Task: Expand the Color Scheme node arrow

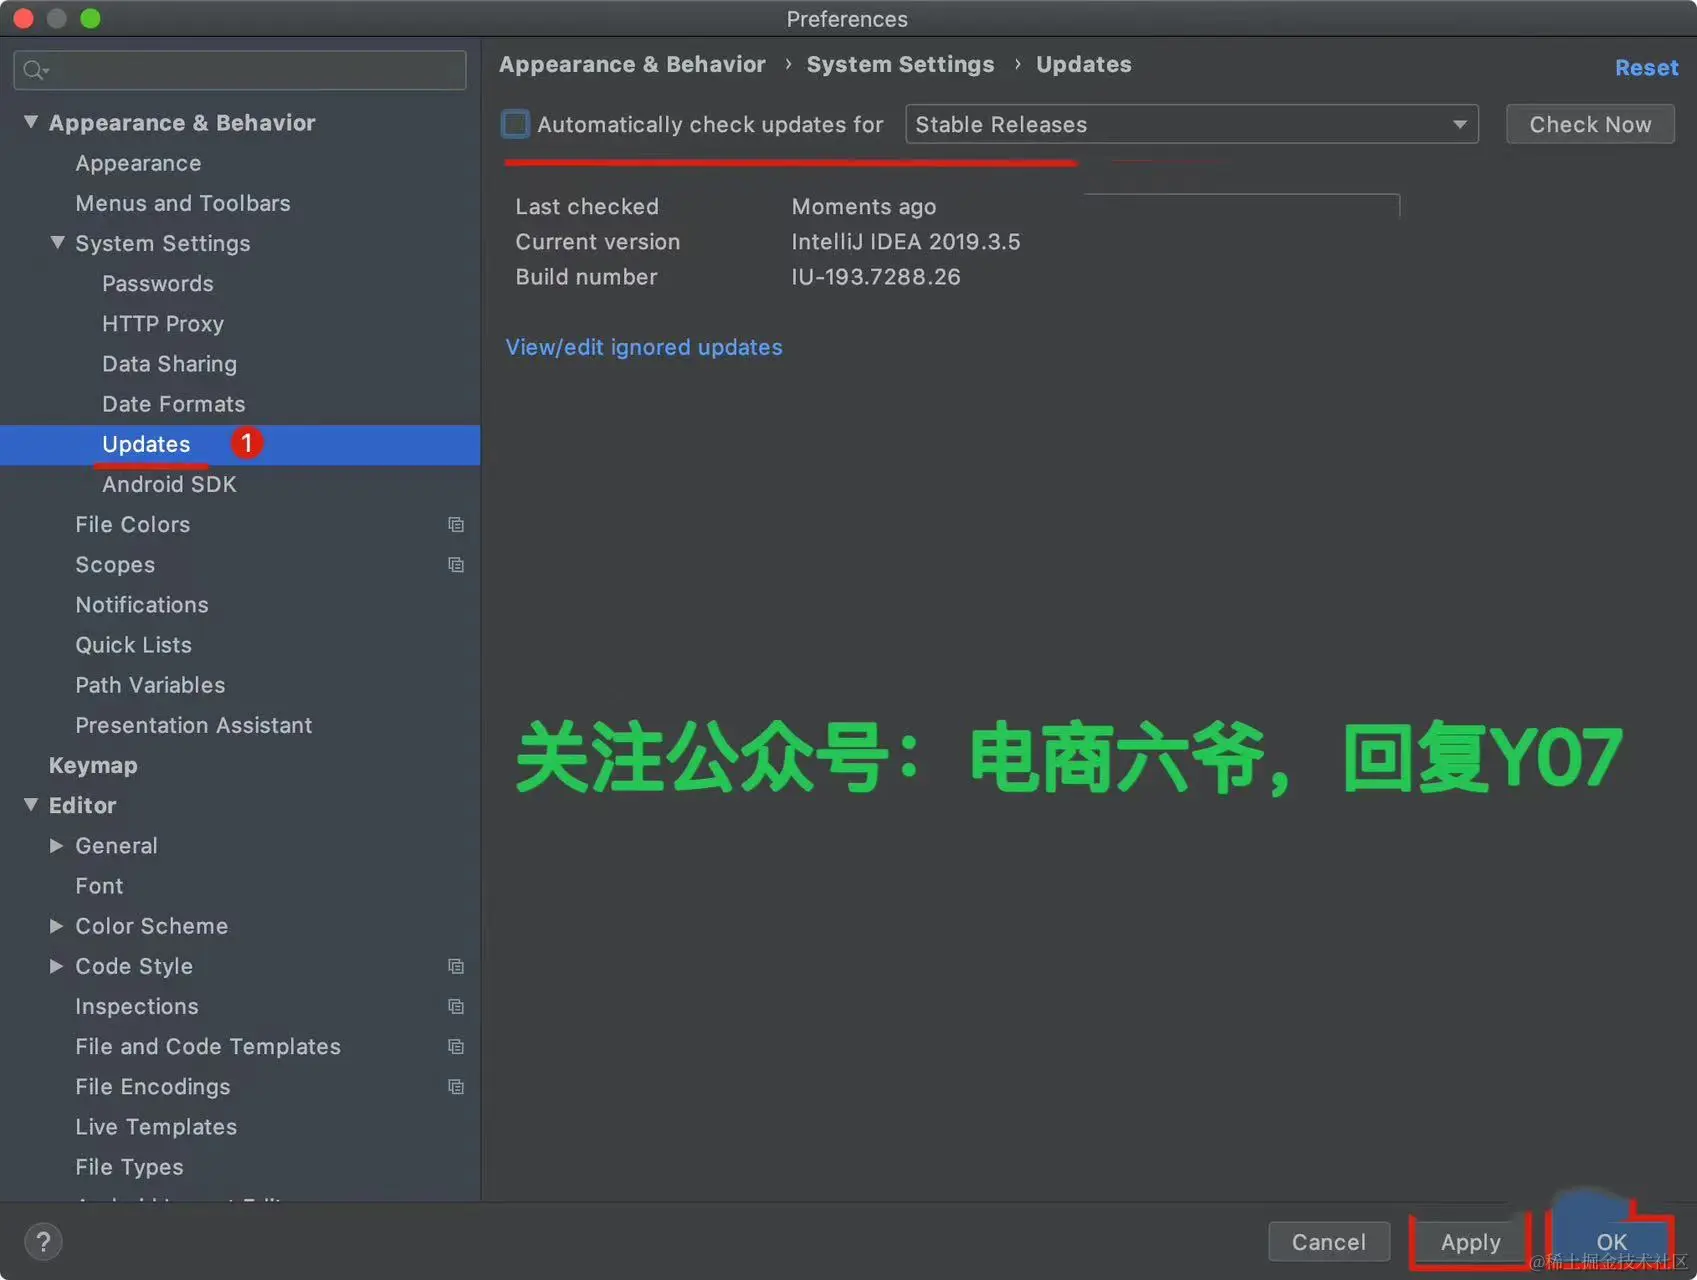Action: pyautogui.click(x=57, y=926)
